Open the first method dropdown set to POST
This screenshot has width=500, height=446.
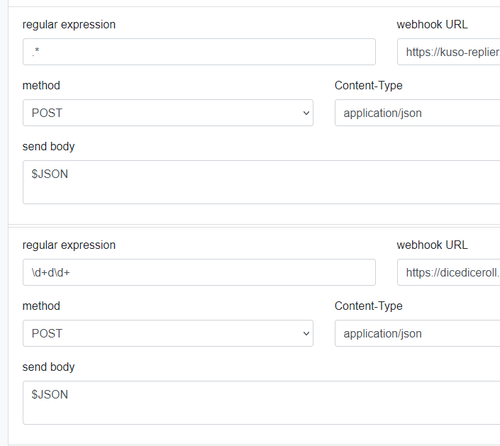pos(168,113)
